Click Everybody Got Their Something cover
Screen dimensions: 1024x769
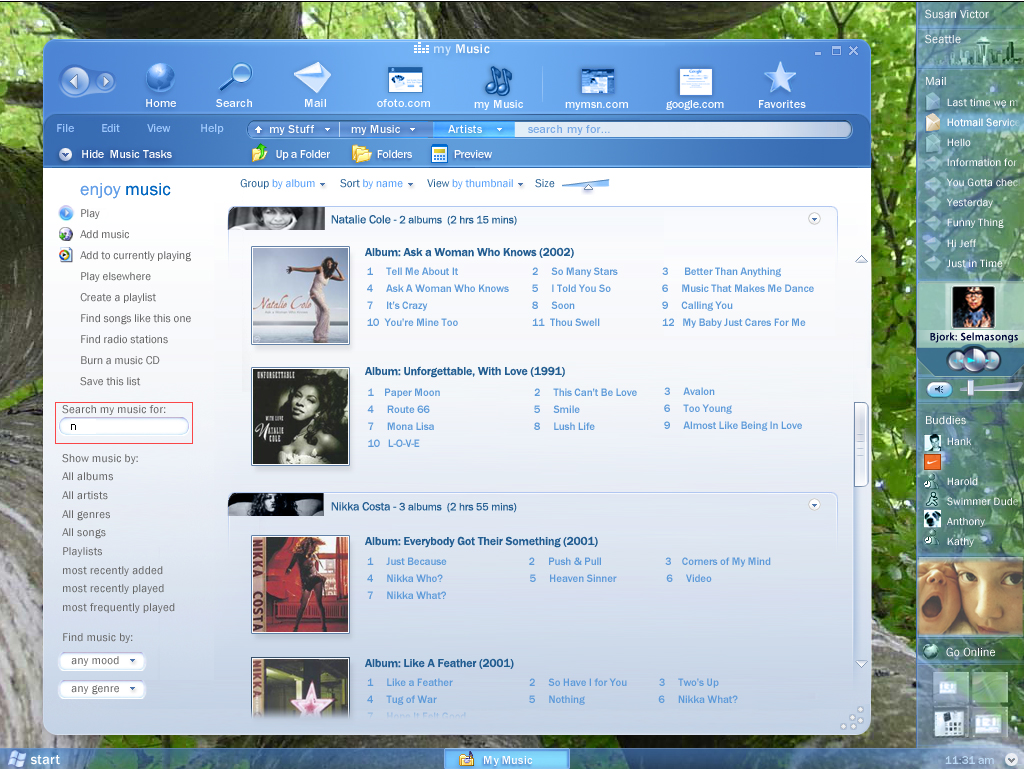(300, 584)
